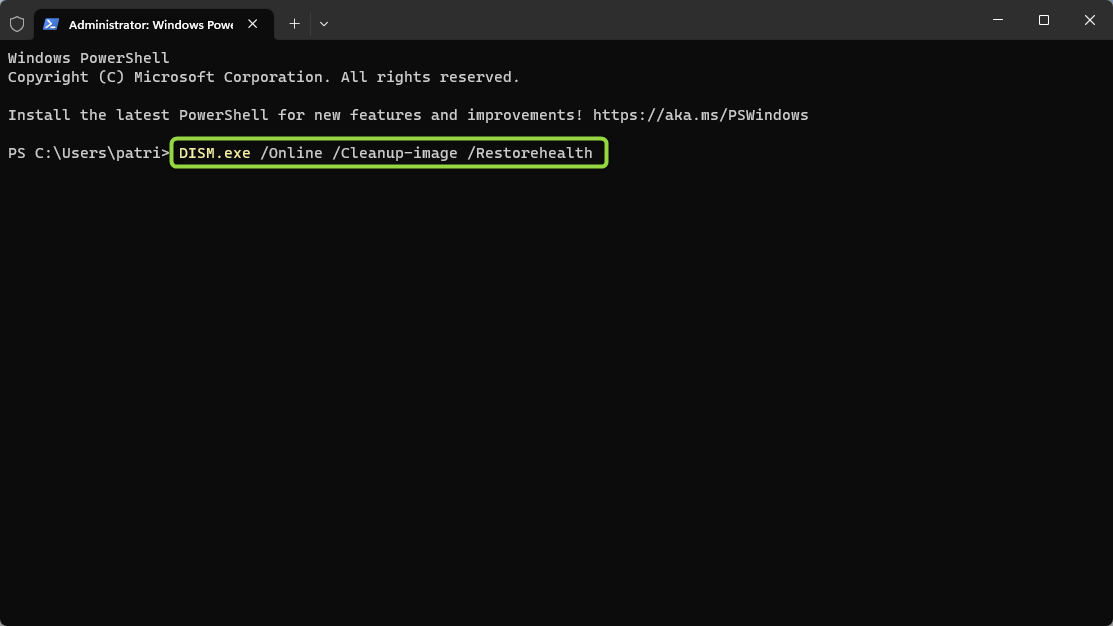The height and width of the screenshot is (626, 1113).
Task: Select the Administrator: Windows PowerShell tab title
Action: (x=150, y=25)
